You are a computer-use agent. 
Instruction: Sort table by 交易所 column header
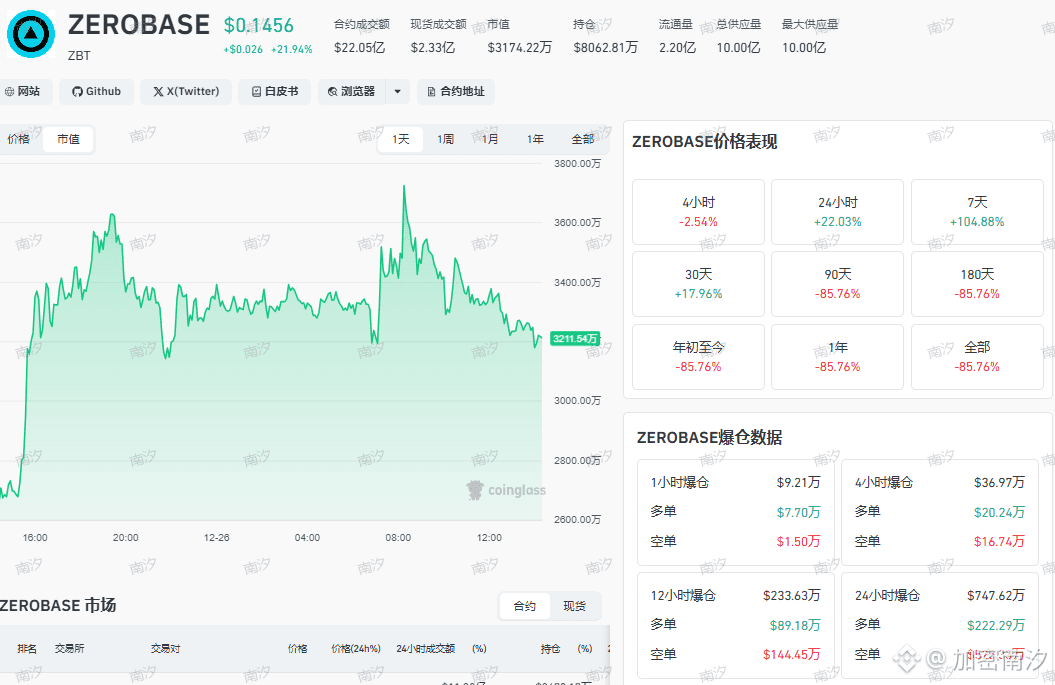point(69,649)
